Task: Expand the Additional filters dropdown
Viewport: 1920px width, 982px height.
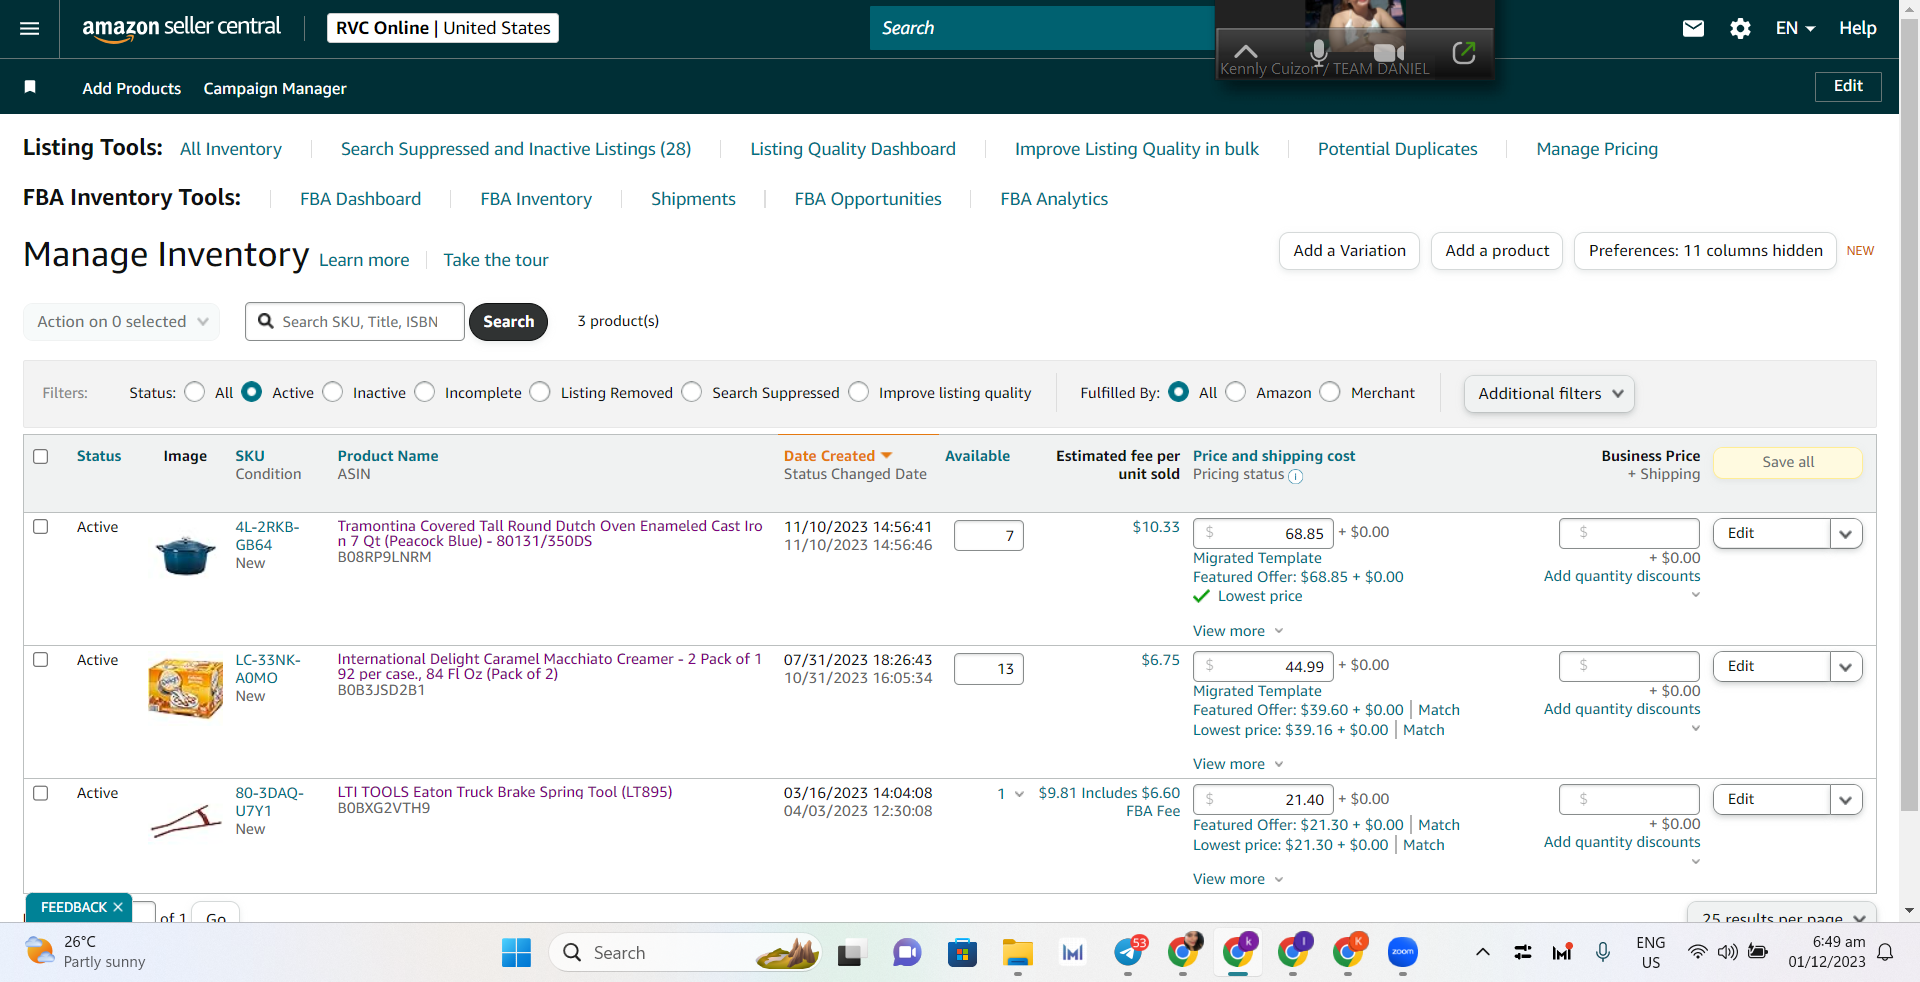Action: pos(1549,393)
